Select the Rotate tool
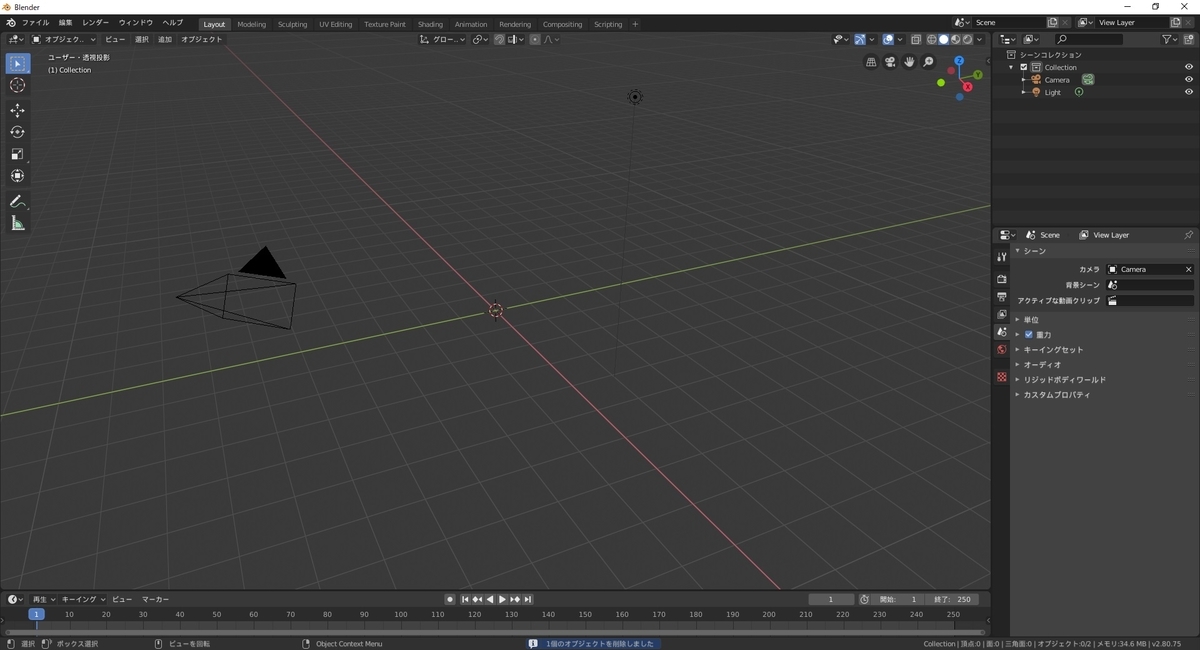 tap(17, 132)
